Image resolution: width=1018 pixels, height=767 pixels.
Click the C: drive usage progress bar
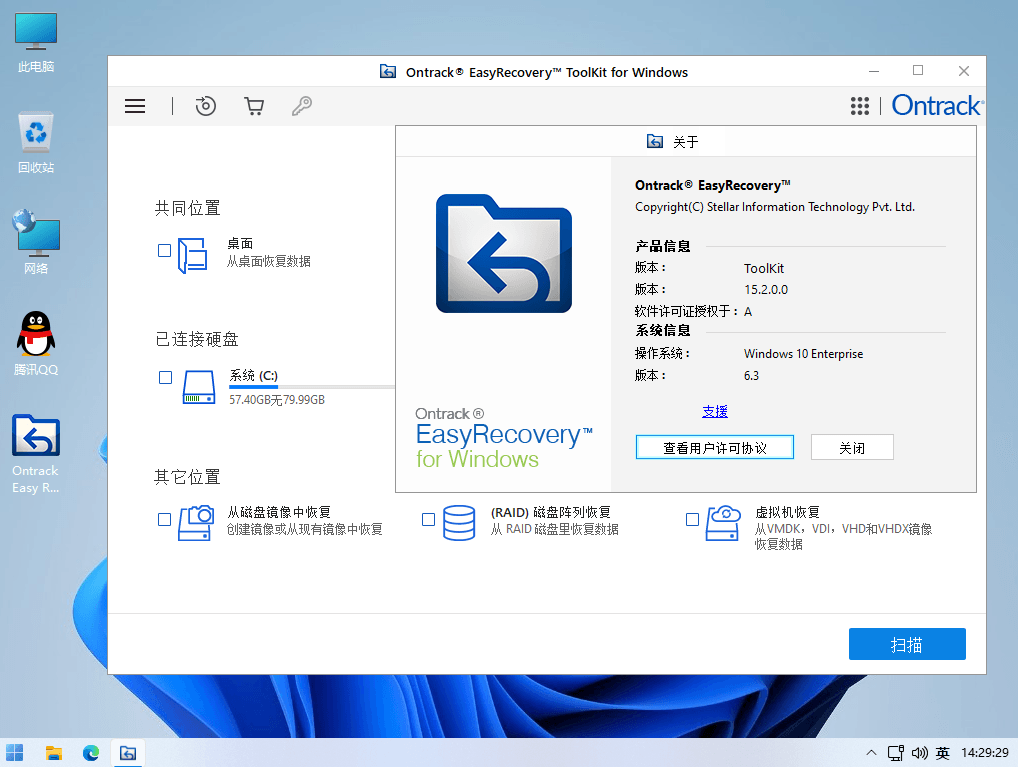point(312,387)
